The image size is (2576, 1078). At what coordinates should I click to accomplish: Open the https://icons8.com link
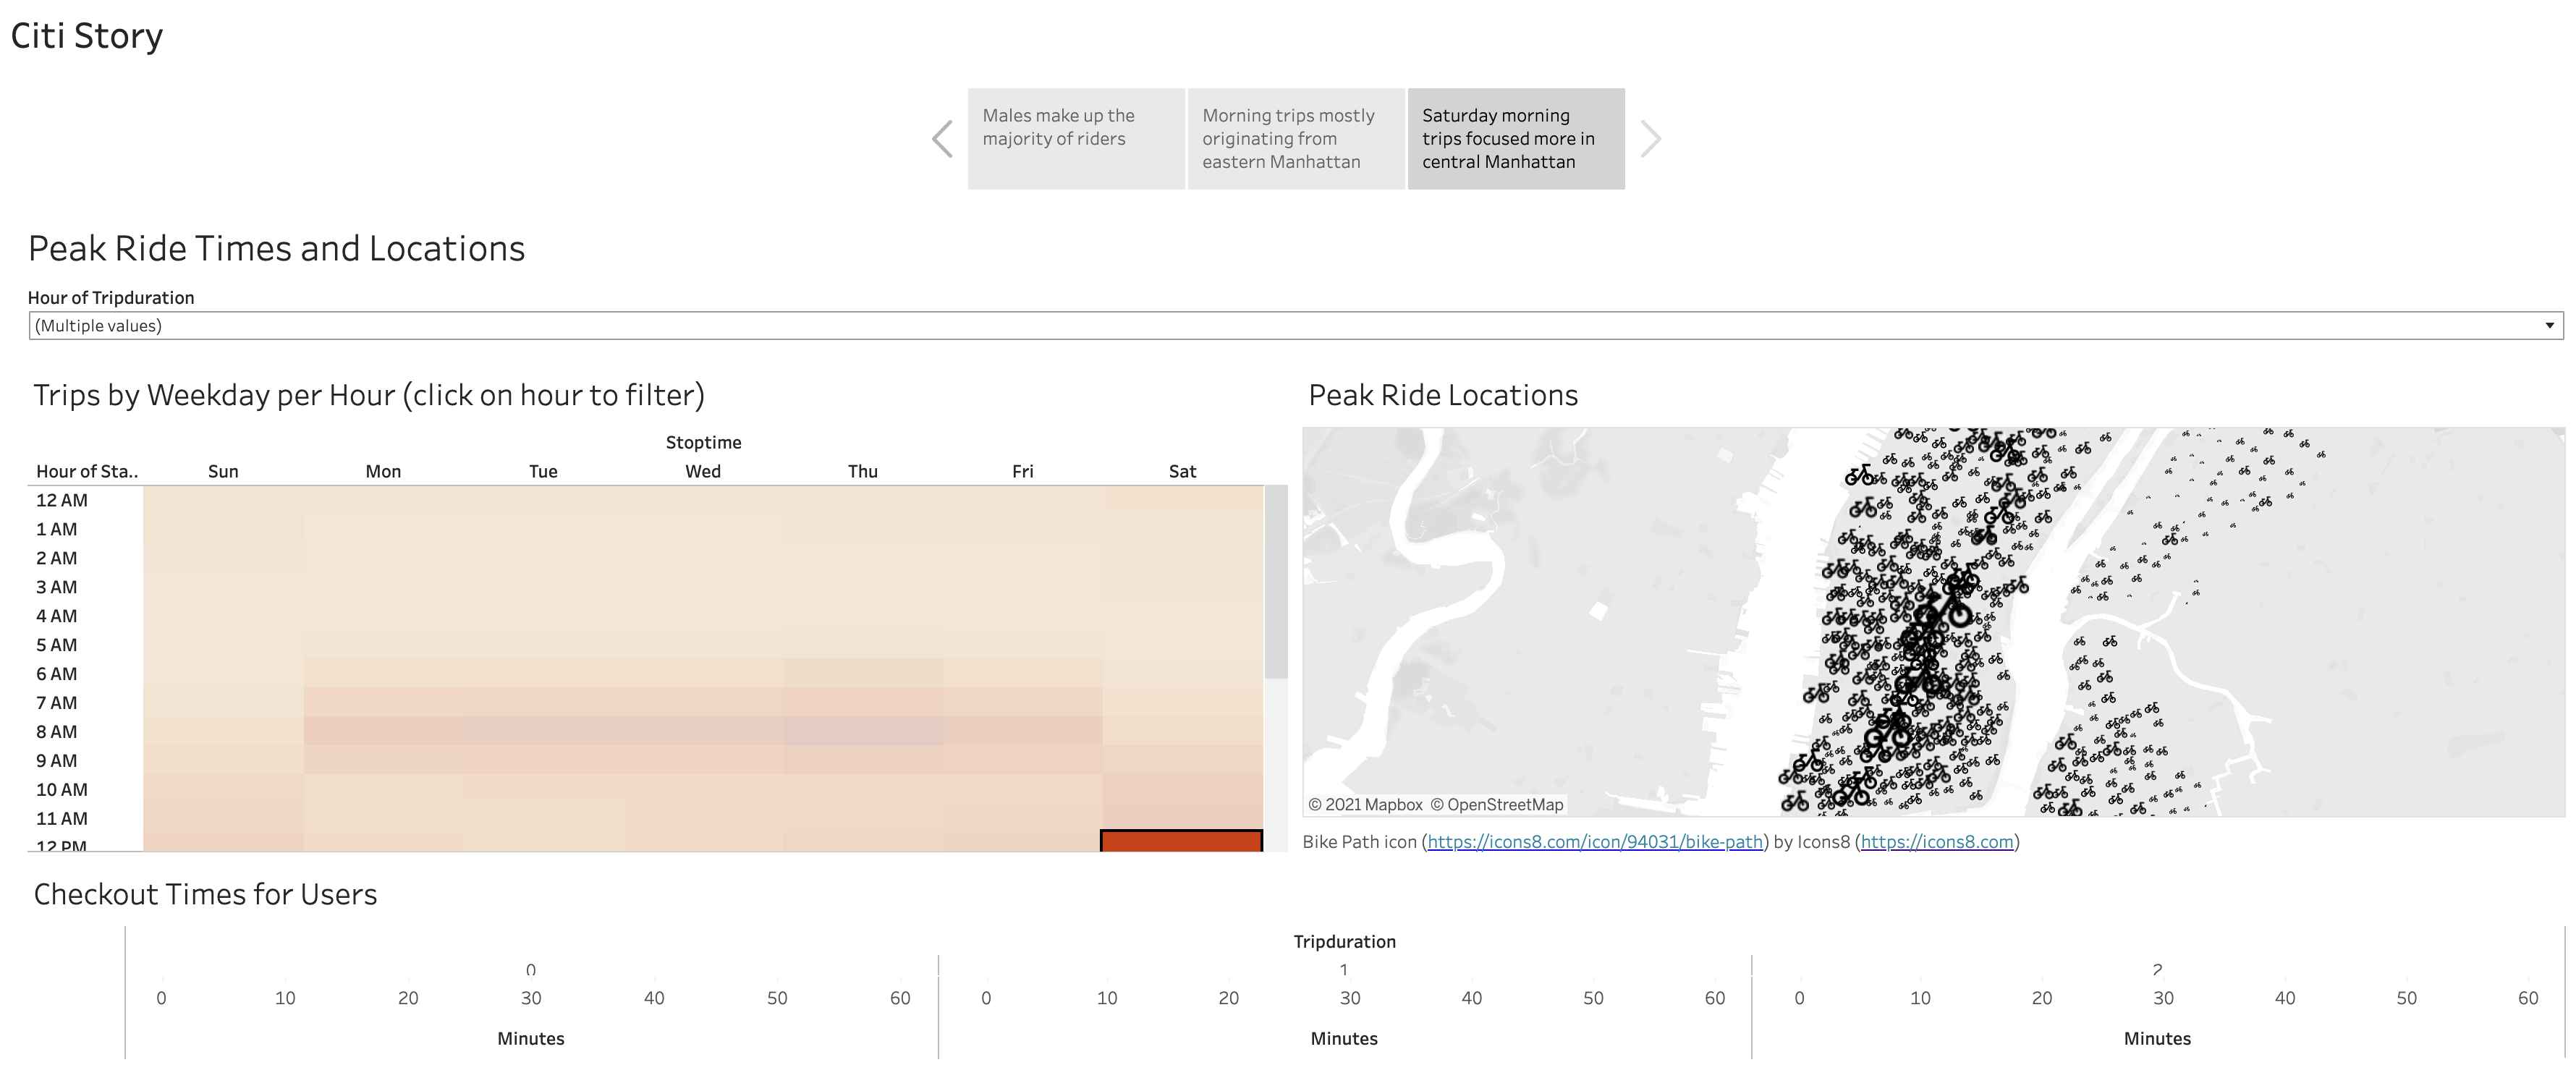[1936, 842]
